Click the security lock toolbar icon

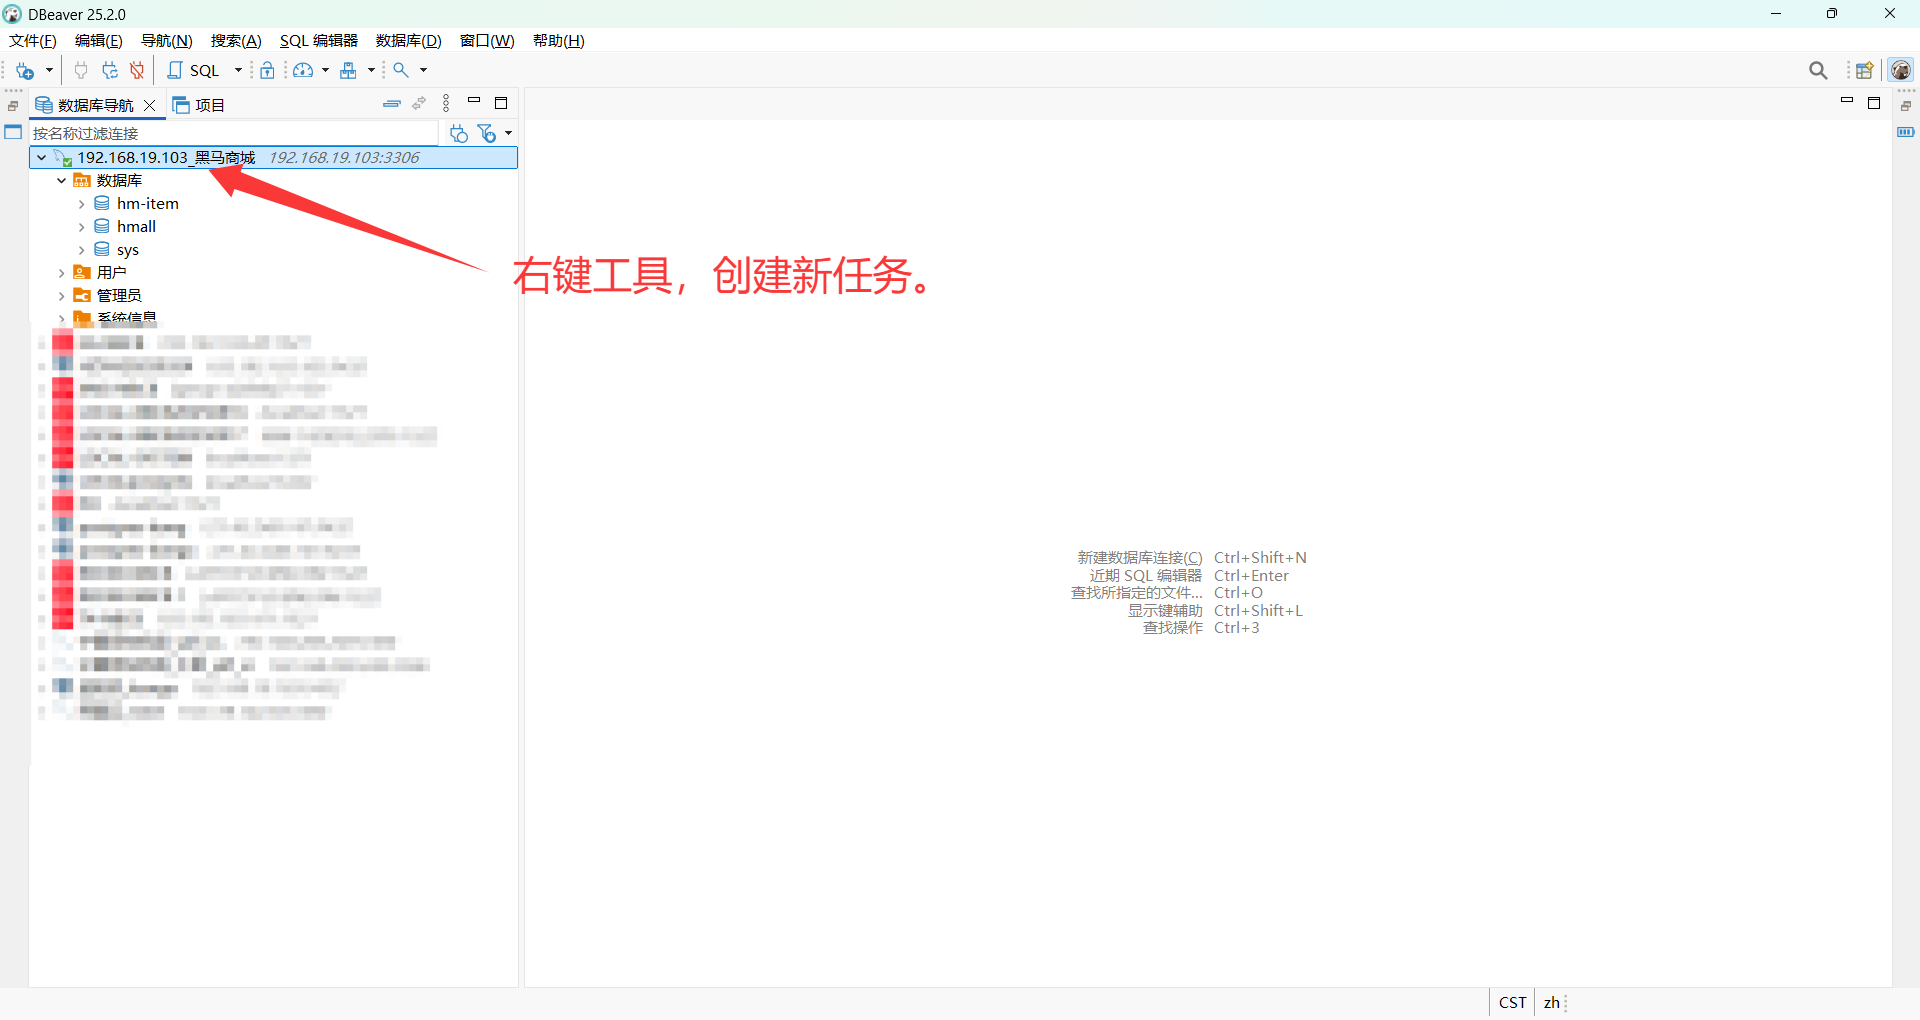[268, 70]
